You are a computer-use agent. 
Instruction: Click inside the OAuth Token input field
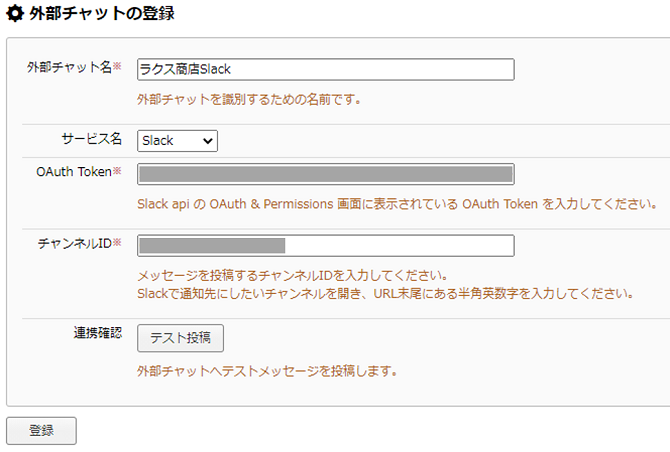point(326,174)
